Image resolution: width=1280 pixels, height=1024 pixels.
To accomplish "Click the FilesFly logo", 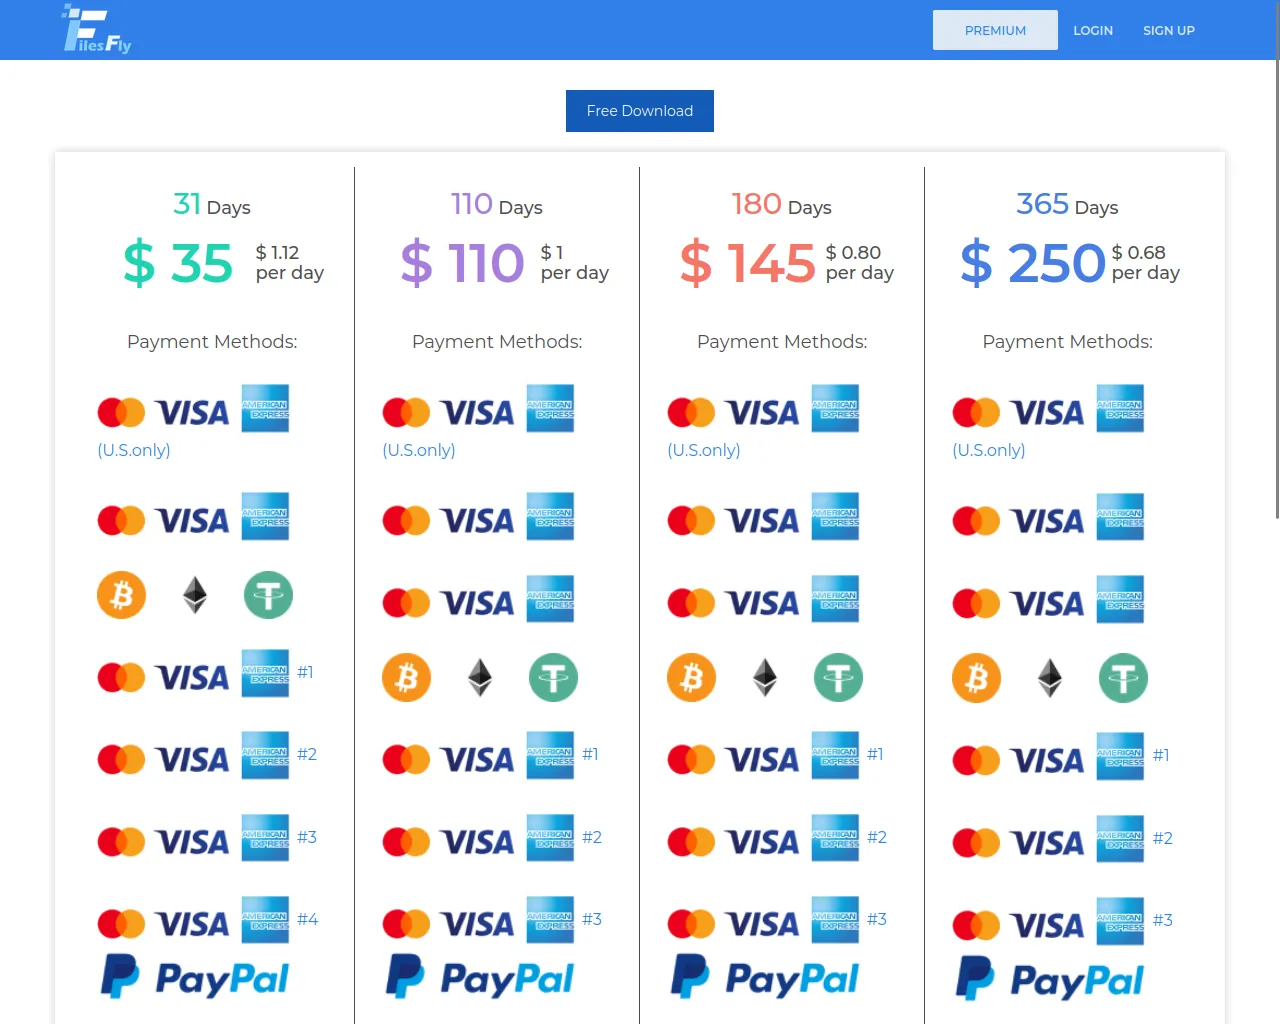I will (x=97, y=30).
